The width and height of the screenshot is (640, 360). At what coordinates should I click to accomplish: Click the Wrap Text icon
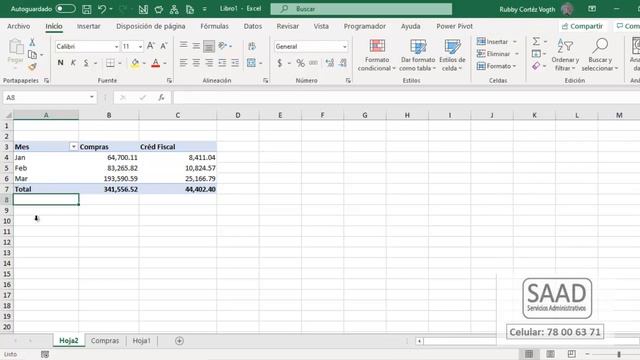click(x=251, y=46)
